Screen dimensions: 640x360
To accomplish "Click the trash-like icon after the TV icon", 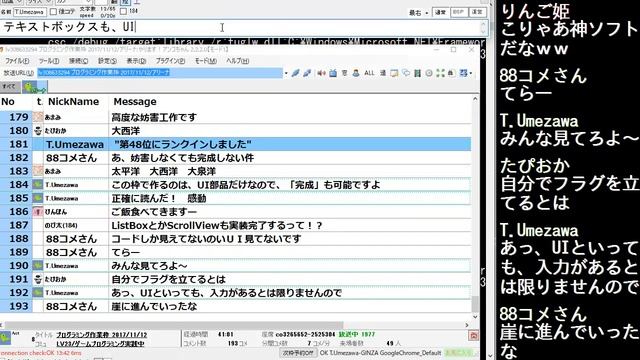I will click(344, 73).
